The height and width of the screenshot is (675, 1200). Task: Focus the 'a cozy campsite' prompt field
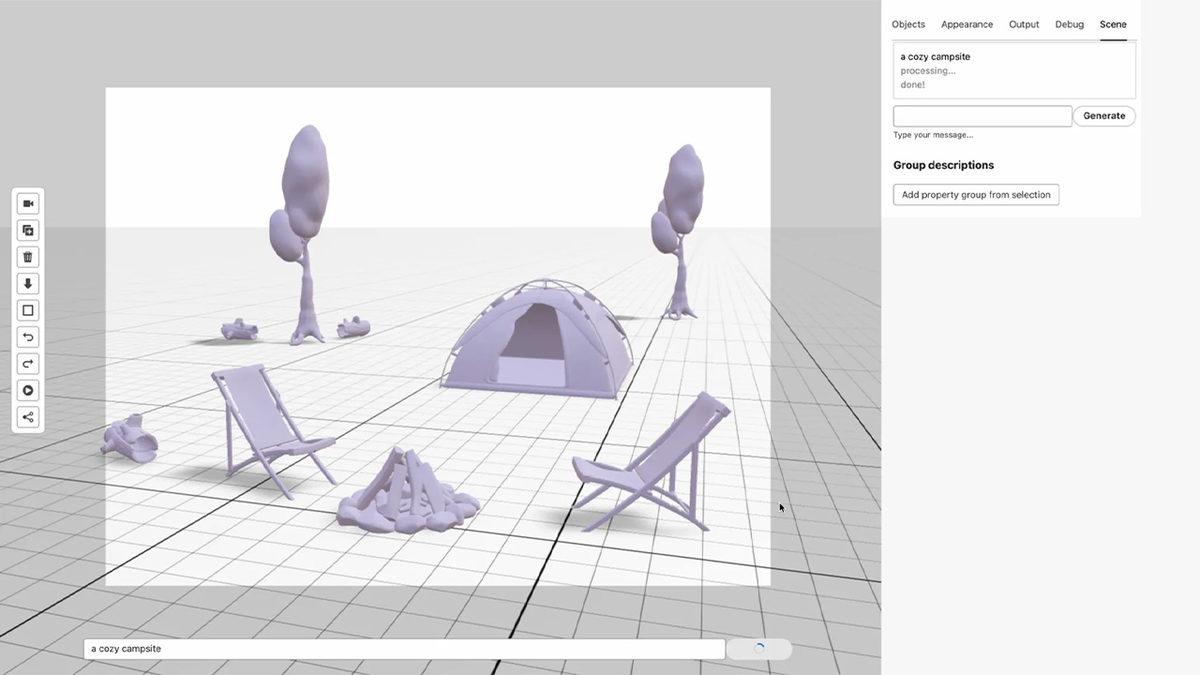(400, 648)
